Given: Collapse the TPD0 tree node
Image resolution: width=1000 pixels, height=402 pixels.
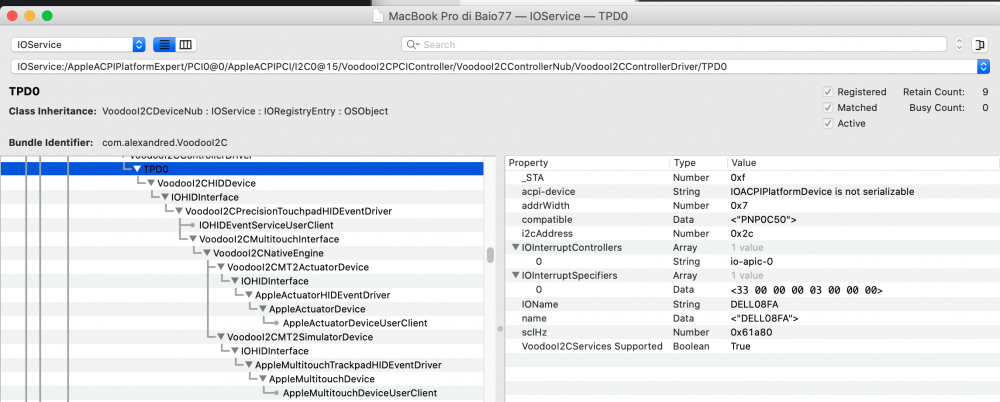Looking at the screenshot, I should 137,169.
